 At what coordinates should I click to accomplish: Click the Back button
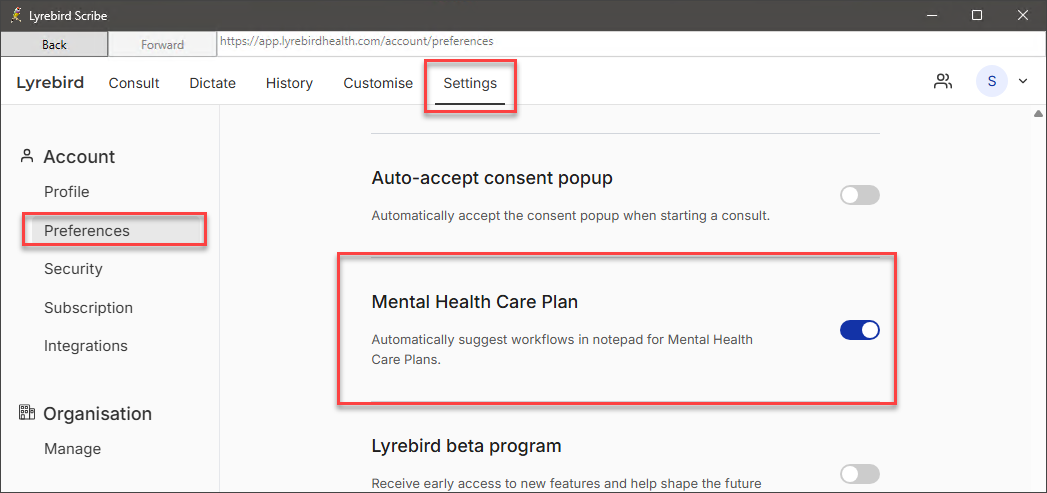click(54, 45)
